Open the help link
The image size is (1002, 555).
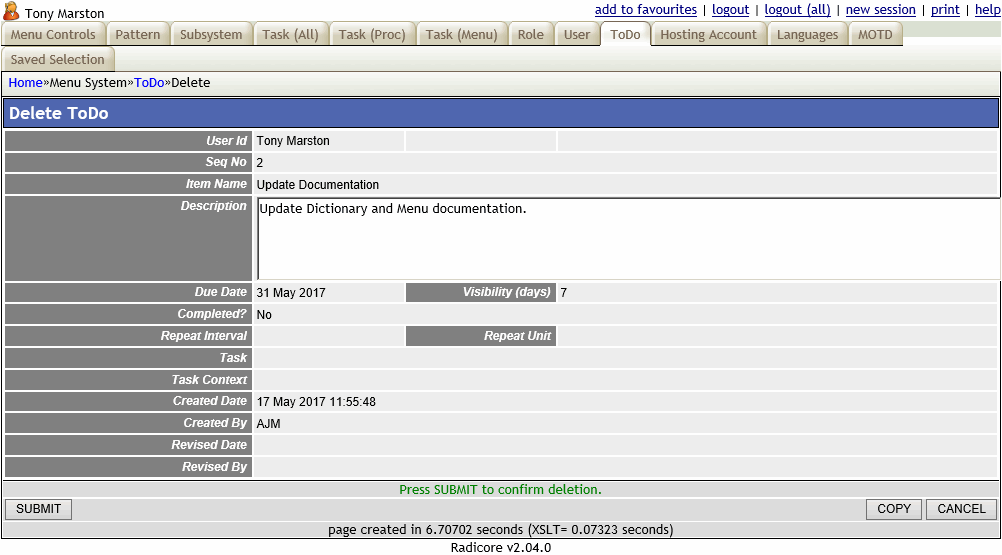click(x=987, y=10)
